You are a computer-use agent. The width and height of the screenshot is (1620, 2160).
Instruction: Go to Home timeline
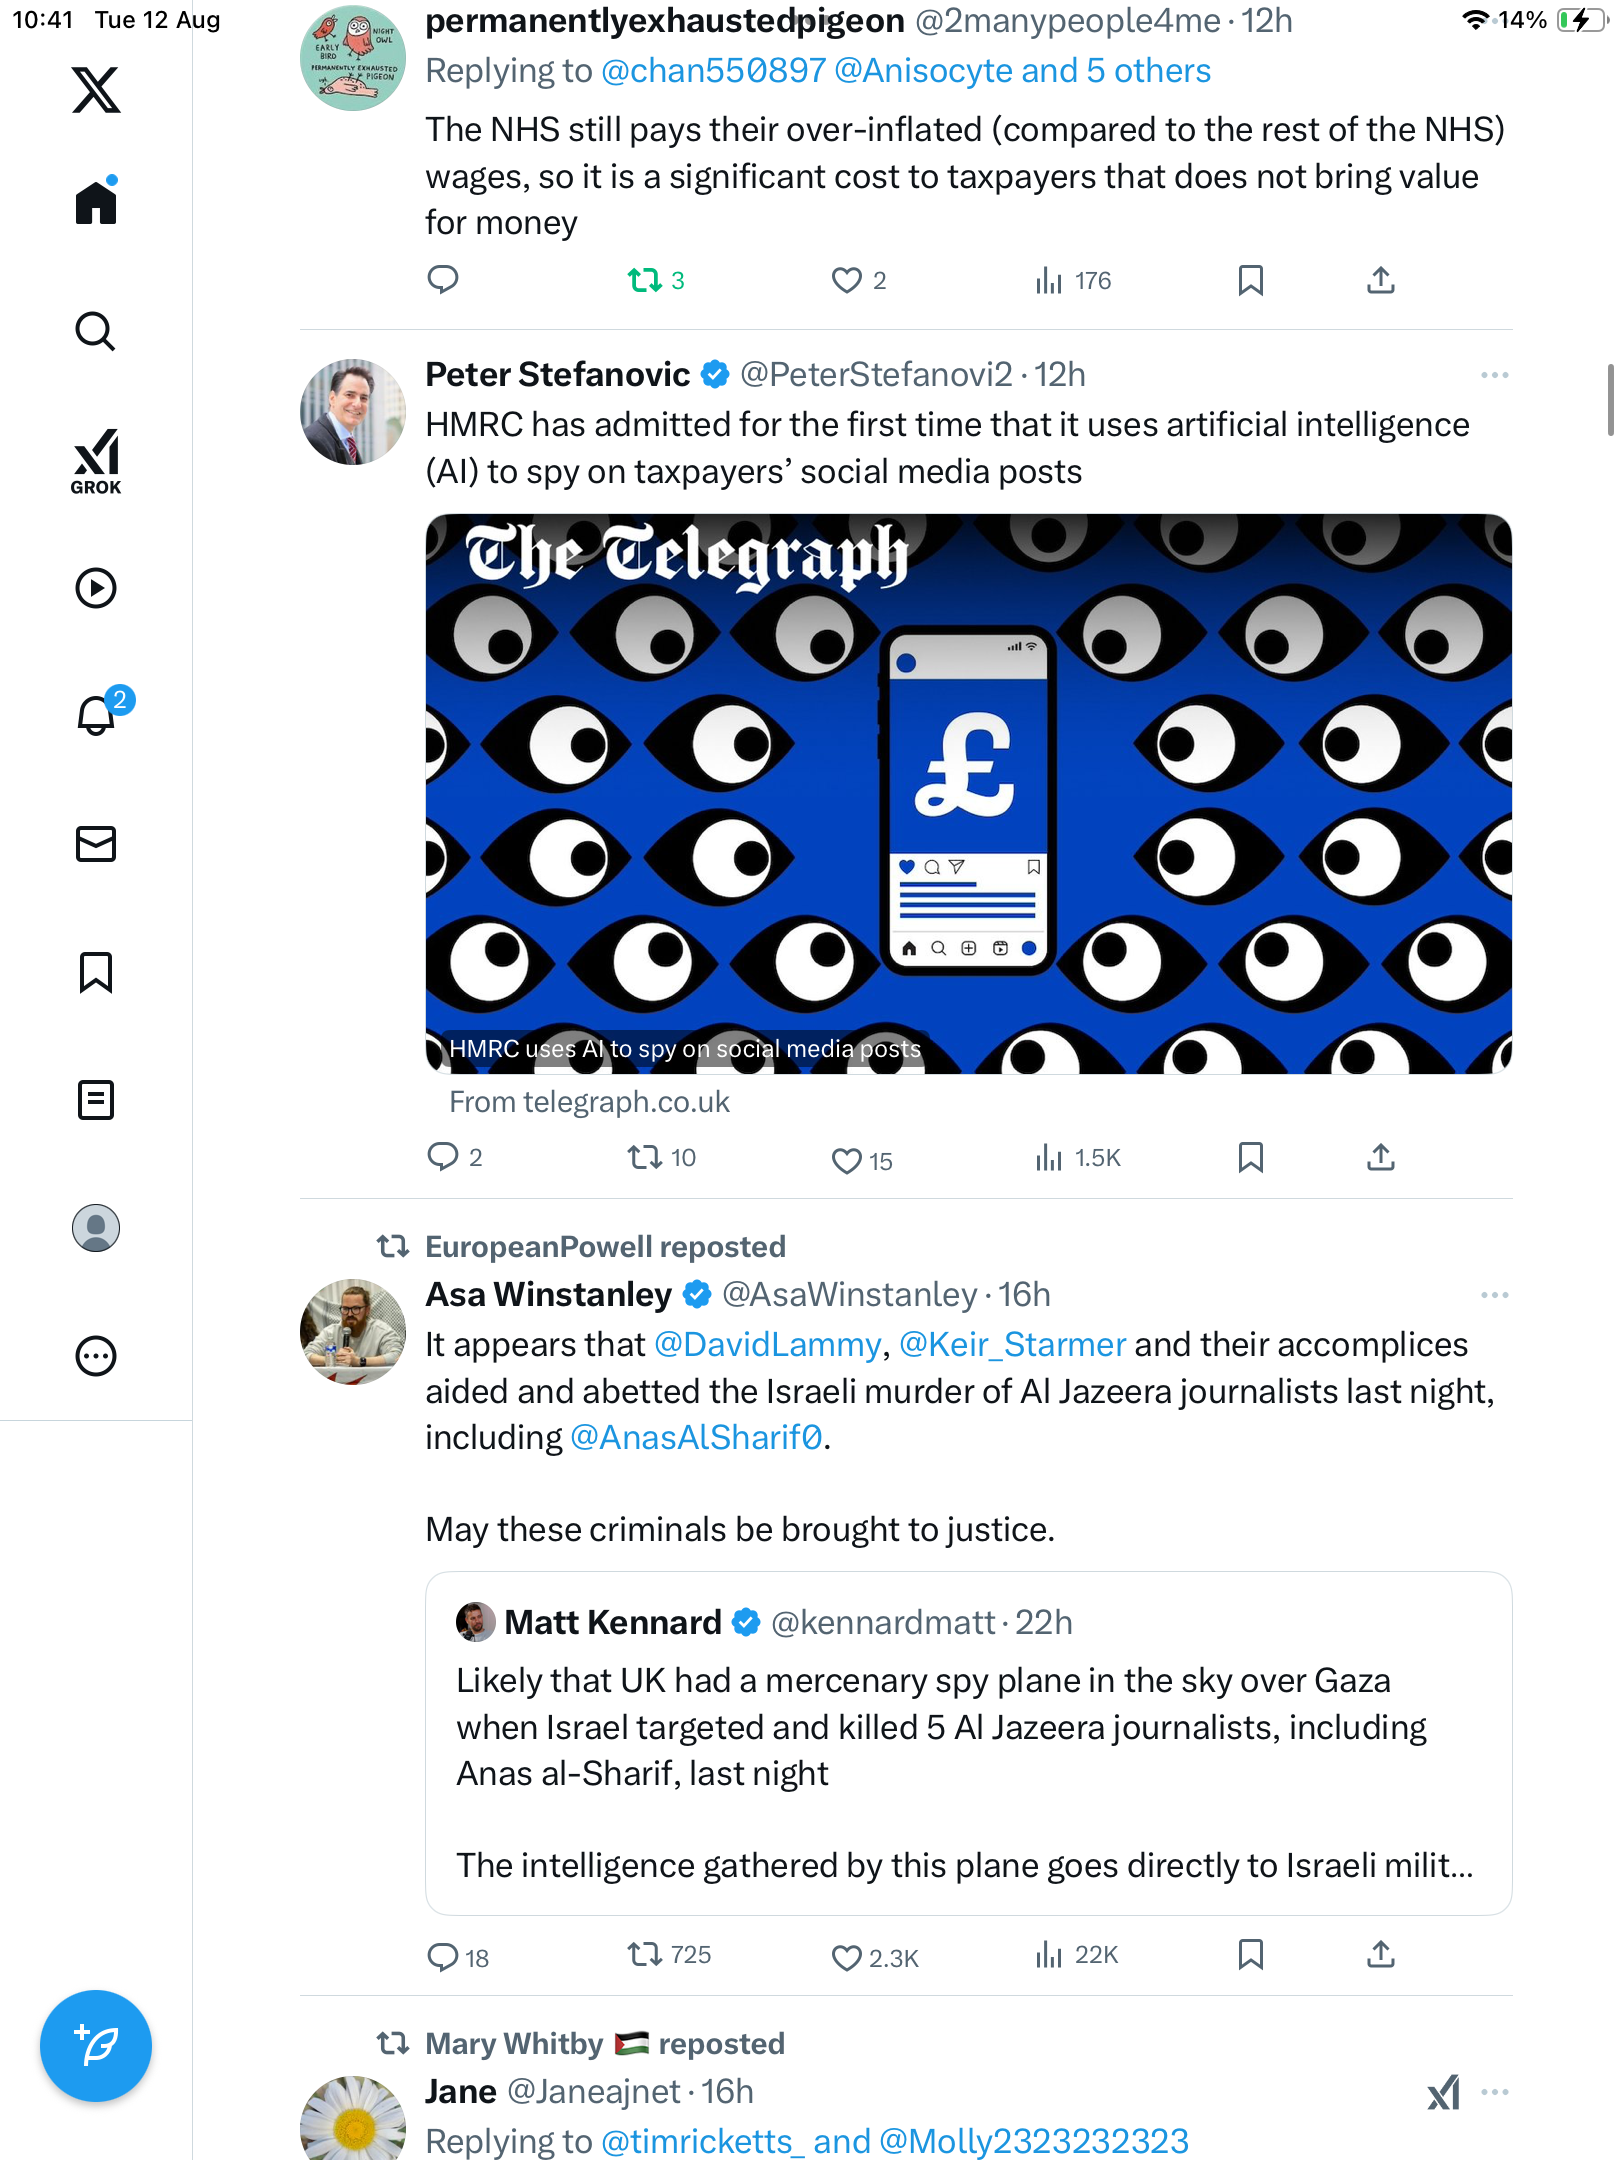click(x=96, y=203)
